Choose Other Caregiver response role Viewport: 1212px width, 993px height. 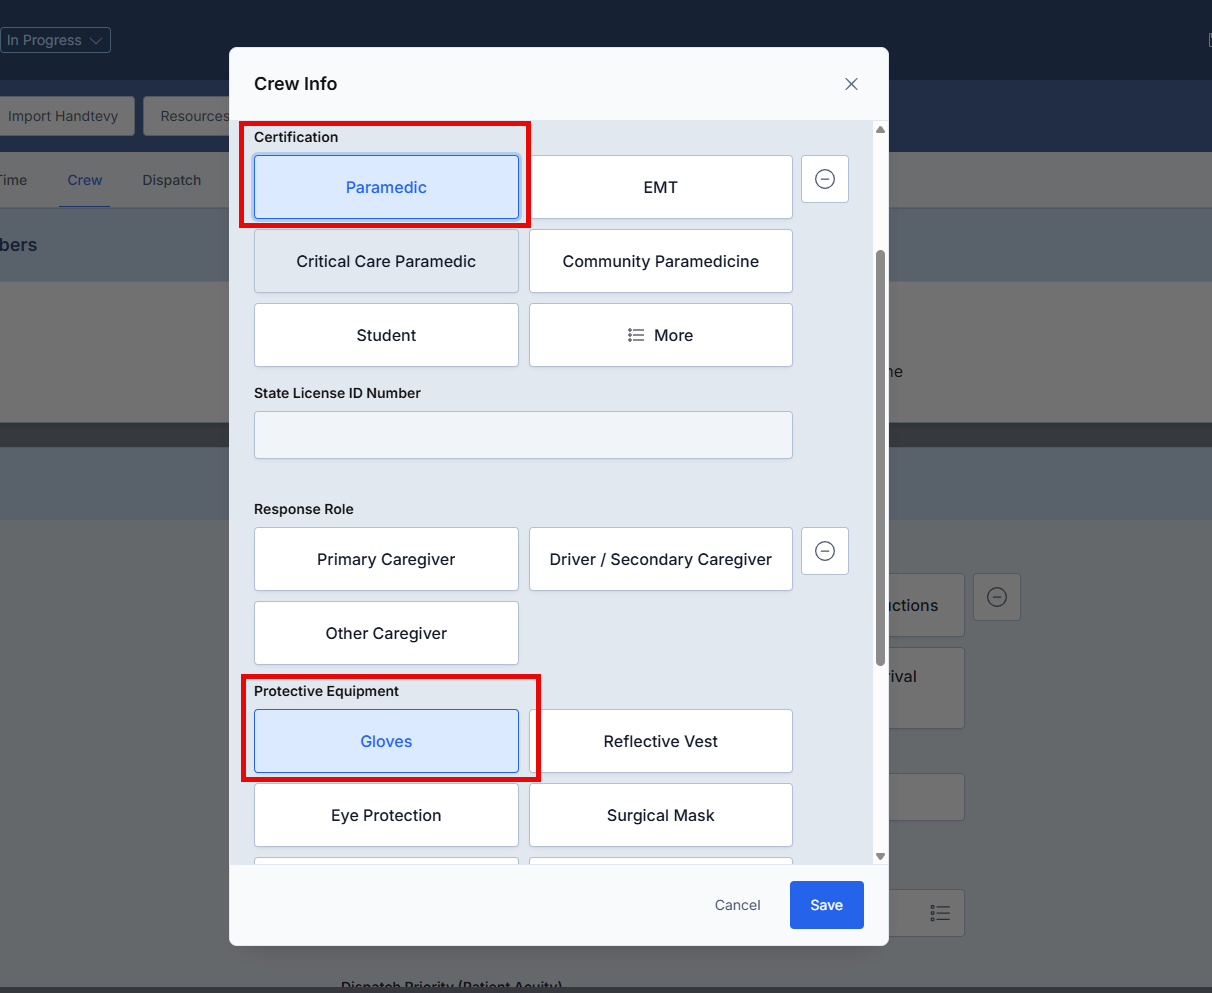click(386, 633)
